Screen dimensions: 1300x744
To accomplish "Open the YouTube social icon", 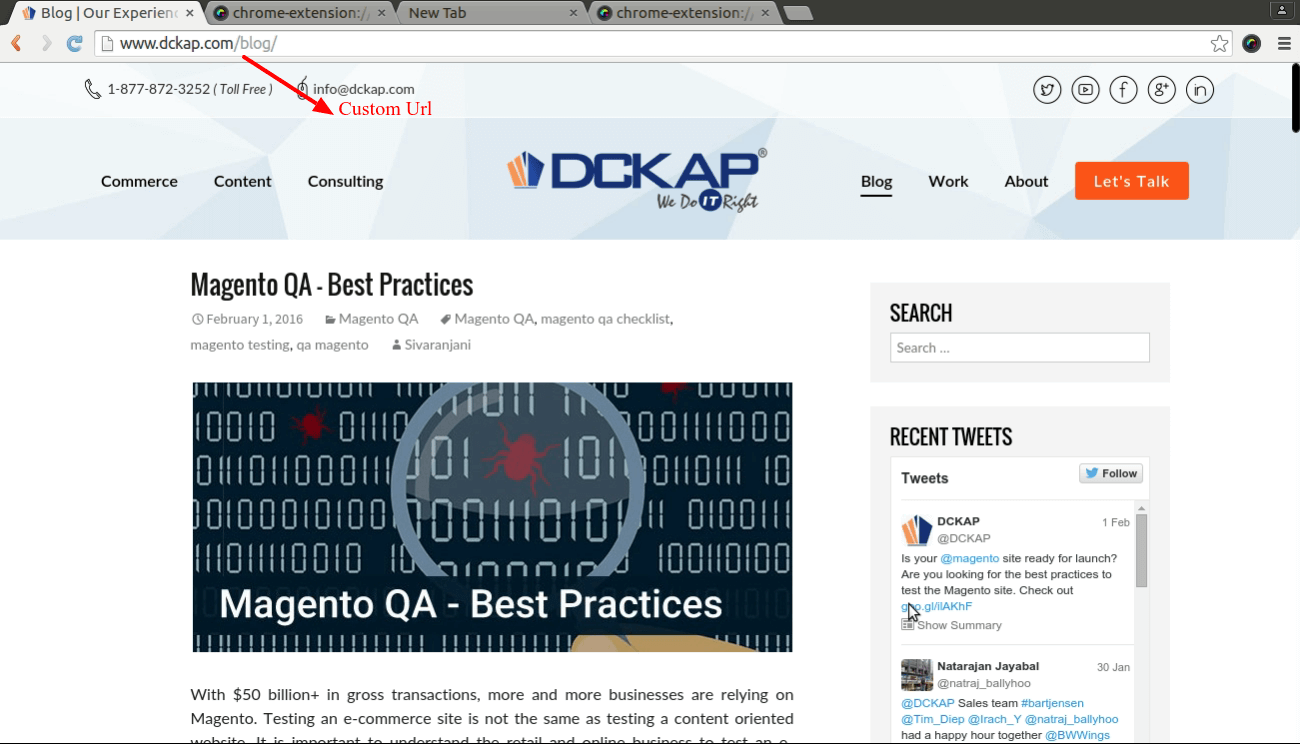I will click(1085, 89).
